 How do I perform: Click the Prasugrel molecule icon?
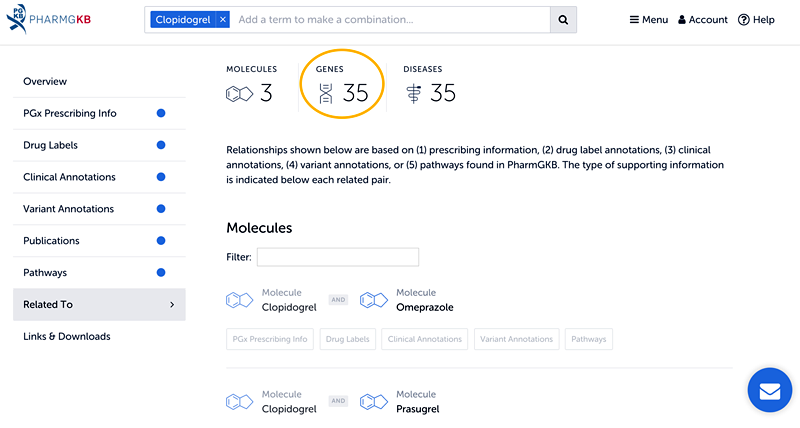(373, 402)
